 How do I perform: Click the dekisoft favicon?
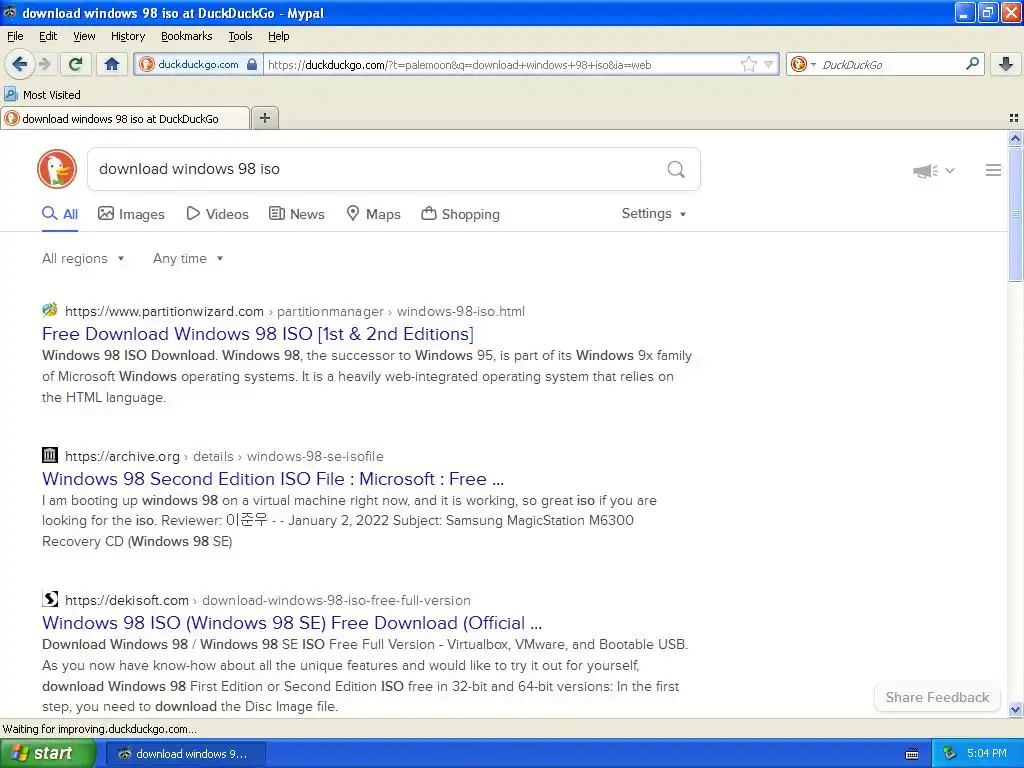[x=50, y=599]
